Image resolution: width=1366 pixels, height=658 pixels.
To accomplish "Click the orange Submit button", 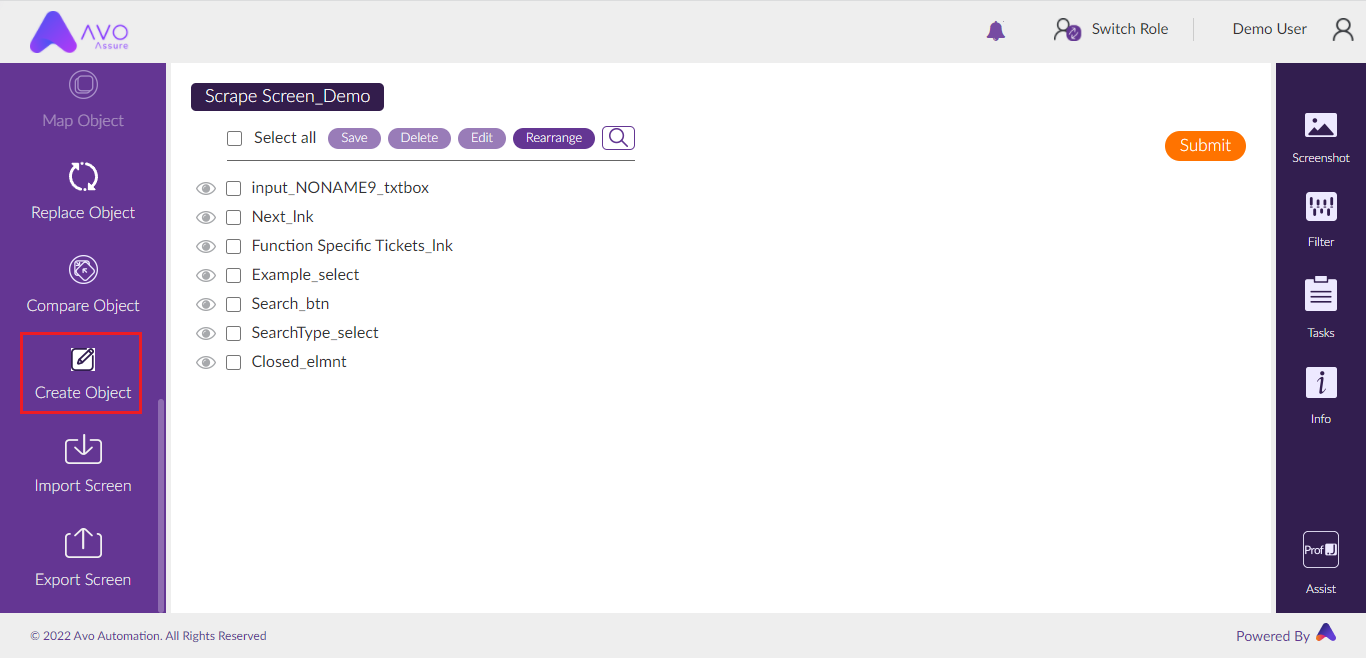I will tap(1205, 145).
